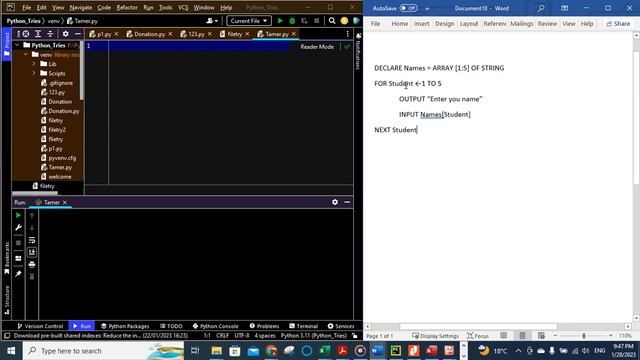Viewport: 640px width, 360px height.
Task: Select Word Print Layout view button
Action: [522, 336]
